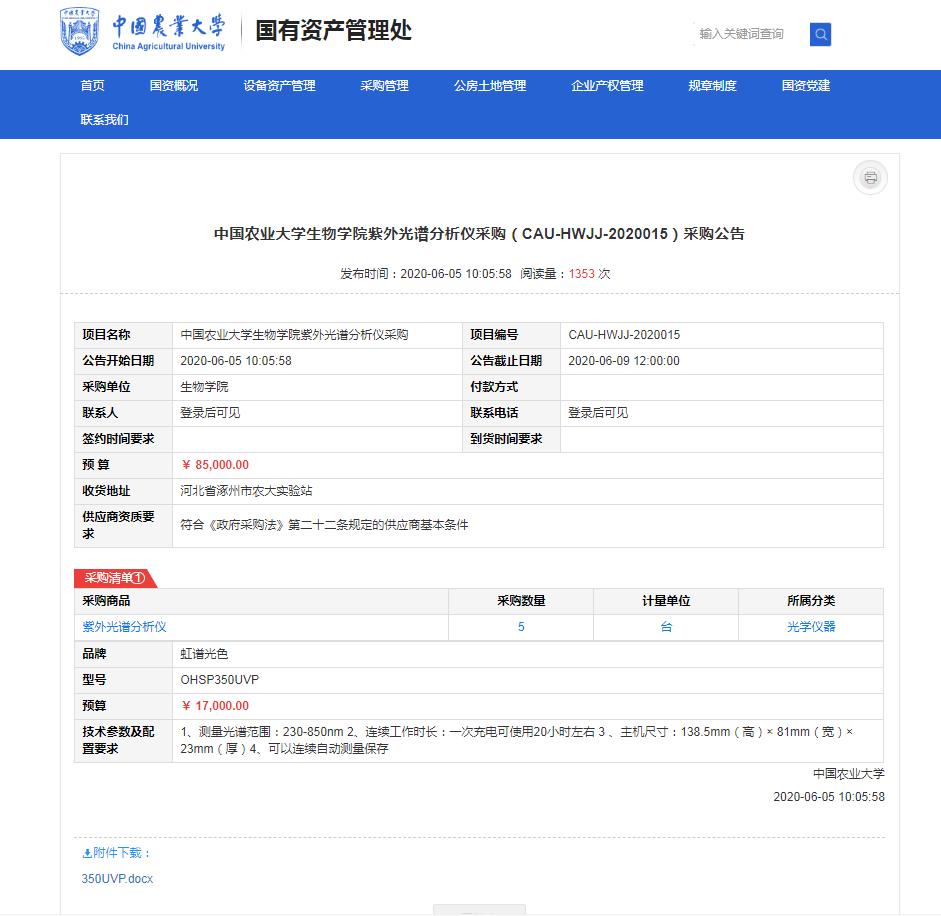Open the 国资概况 menu
941x916 pixels.
pyautogui.click(x=174, y=86)
